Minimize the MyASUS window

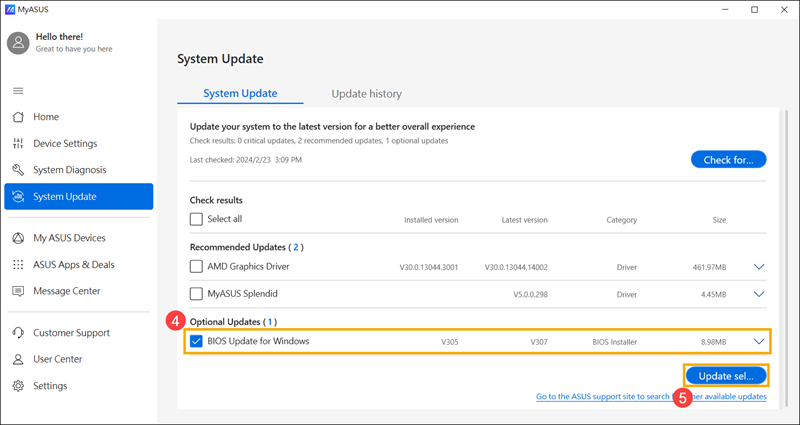[x=724, y=10]
